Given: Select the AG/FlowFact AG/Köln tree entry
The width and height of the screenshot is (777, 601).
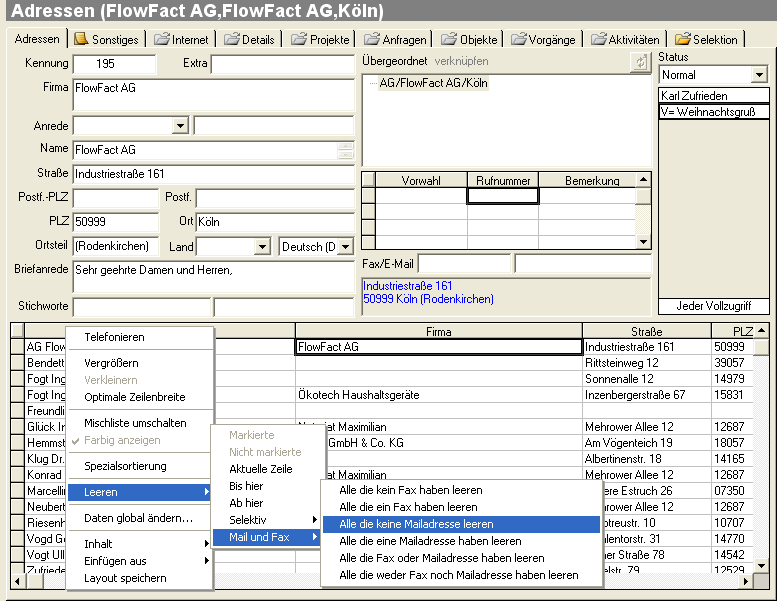Looking at the screenshot, I should [x=433, y=83].
